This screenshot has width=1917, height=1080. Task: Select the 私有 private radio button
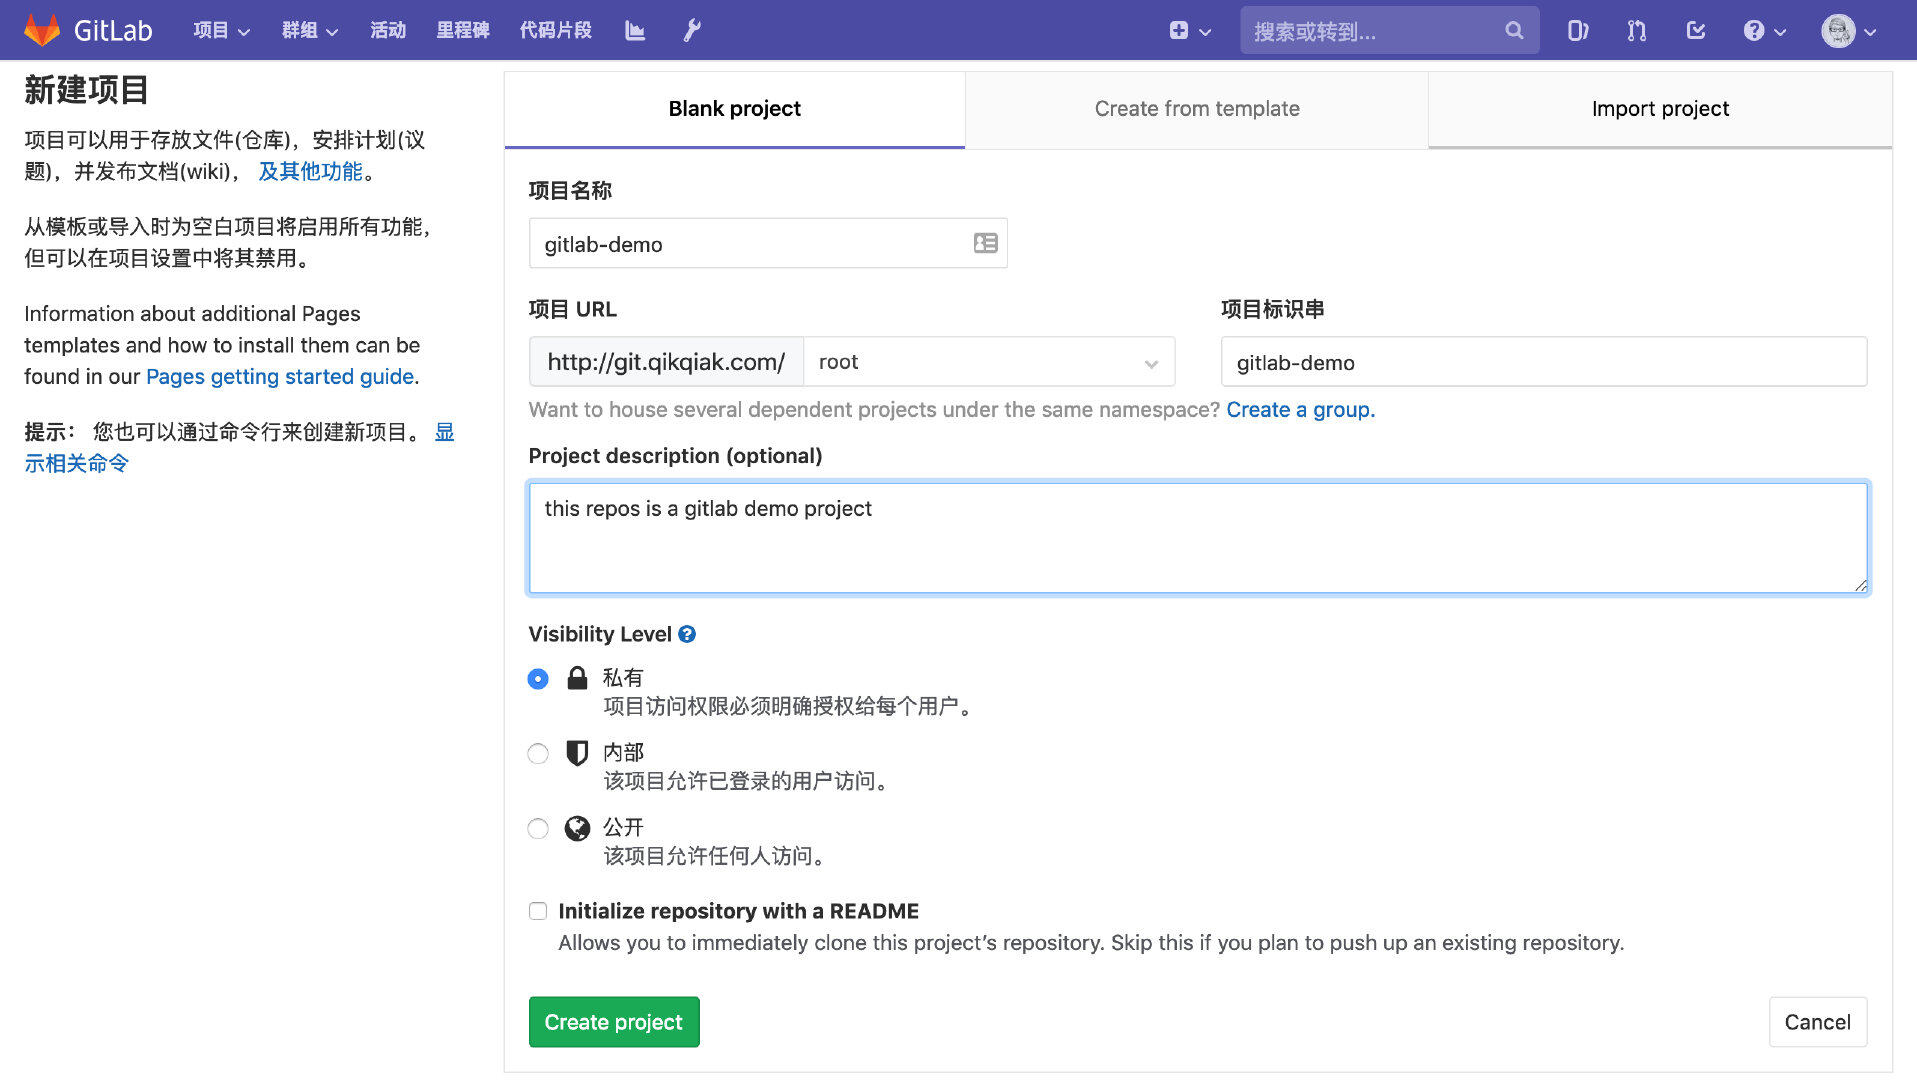point(538,679)
